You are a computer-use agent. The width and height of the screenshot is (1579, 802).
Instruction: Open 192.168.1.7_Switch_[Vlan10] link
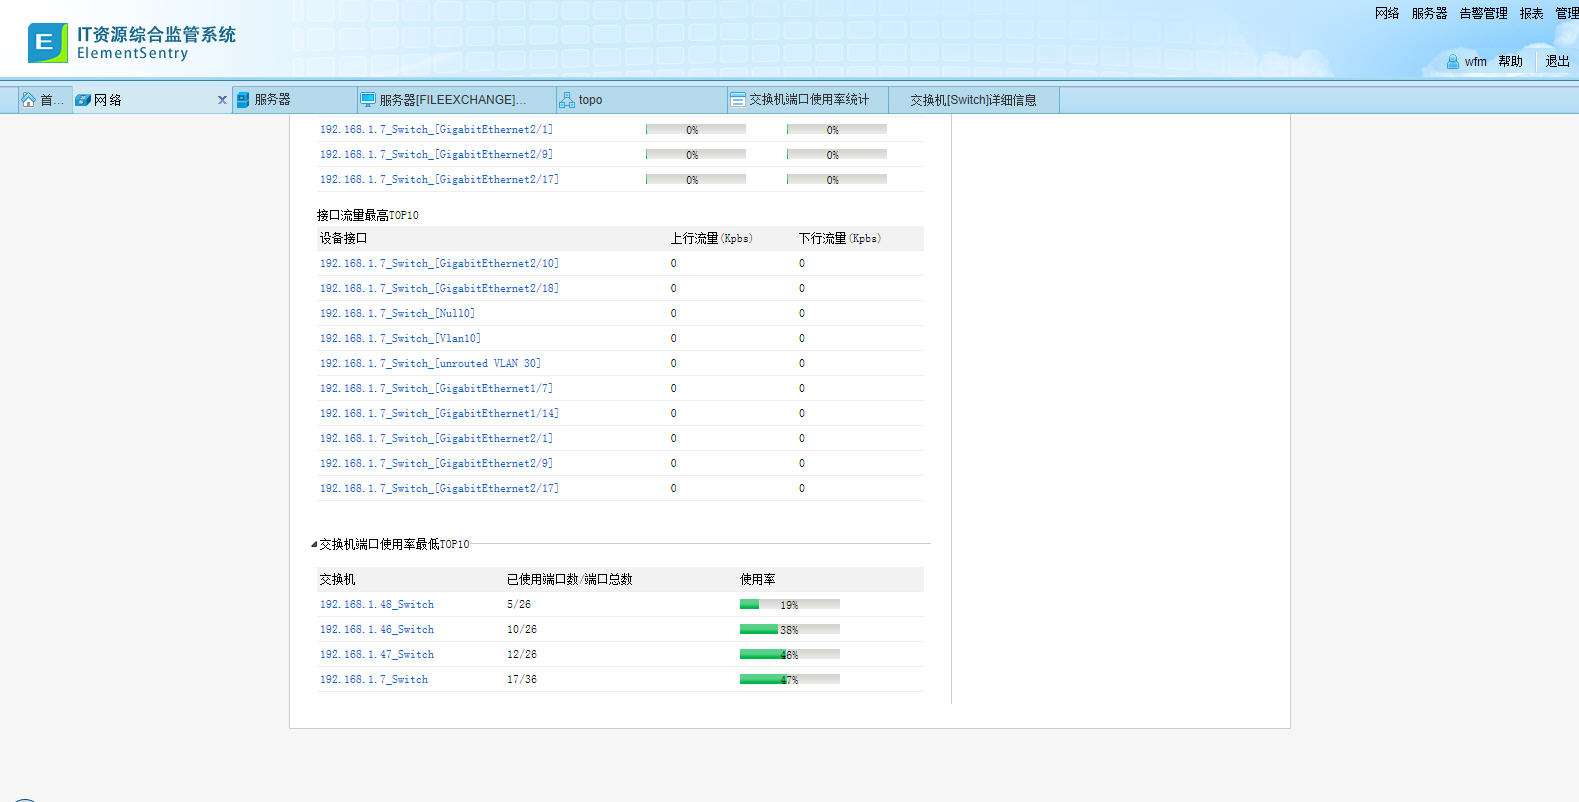point(400,338)
